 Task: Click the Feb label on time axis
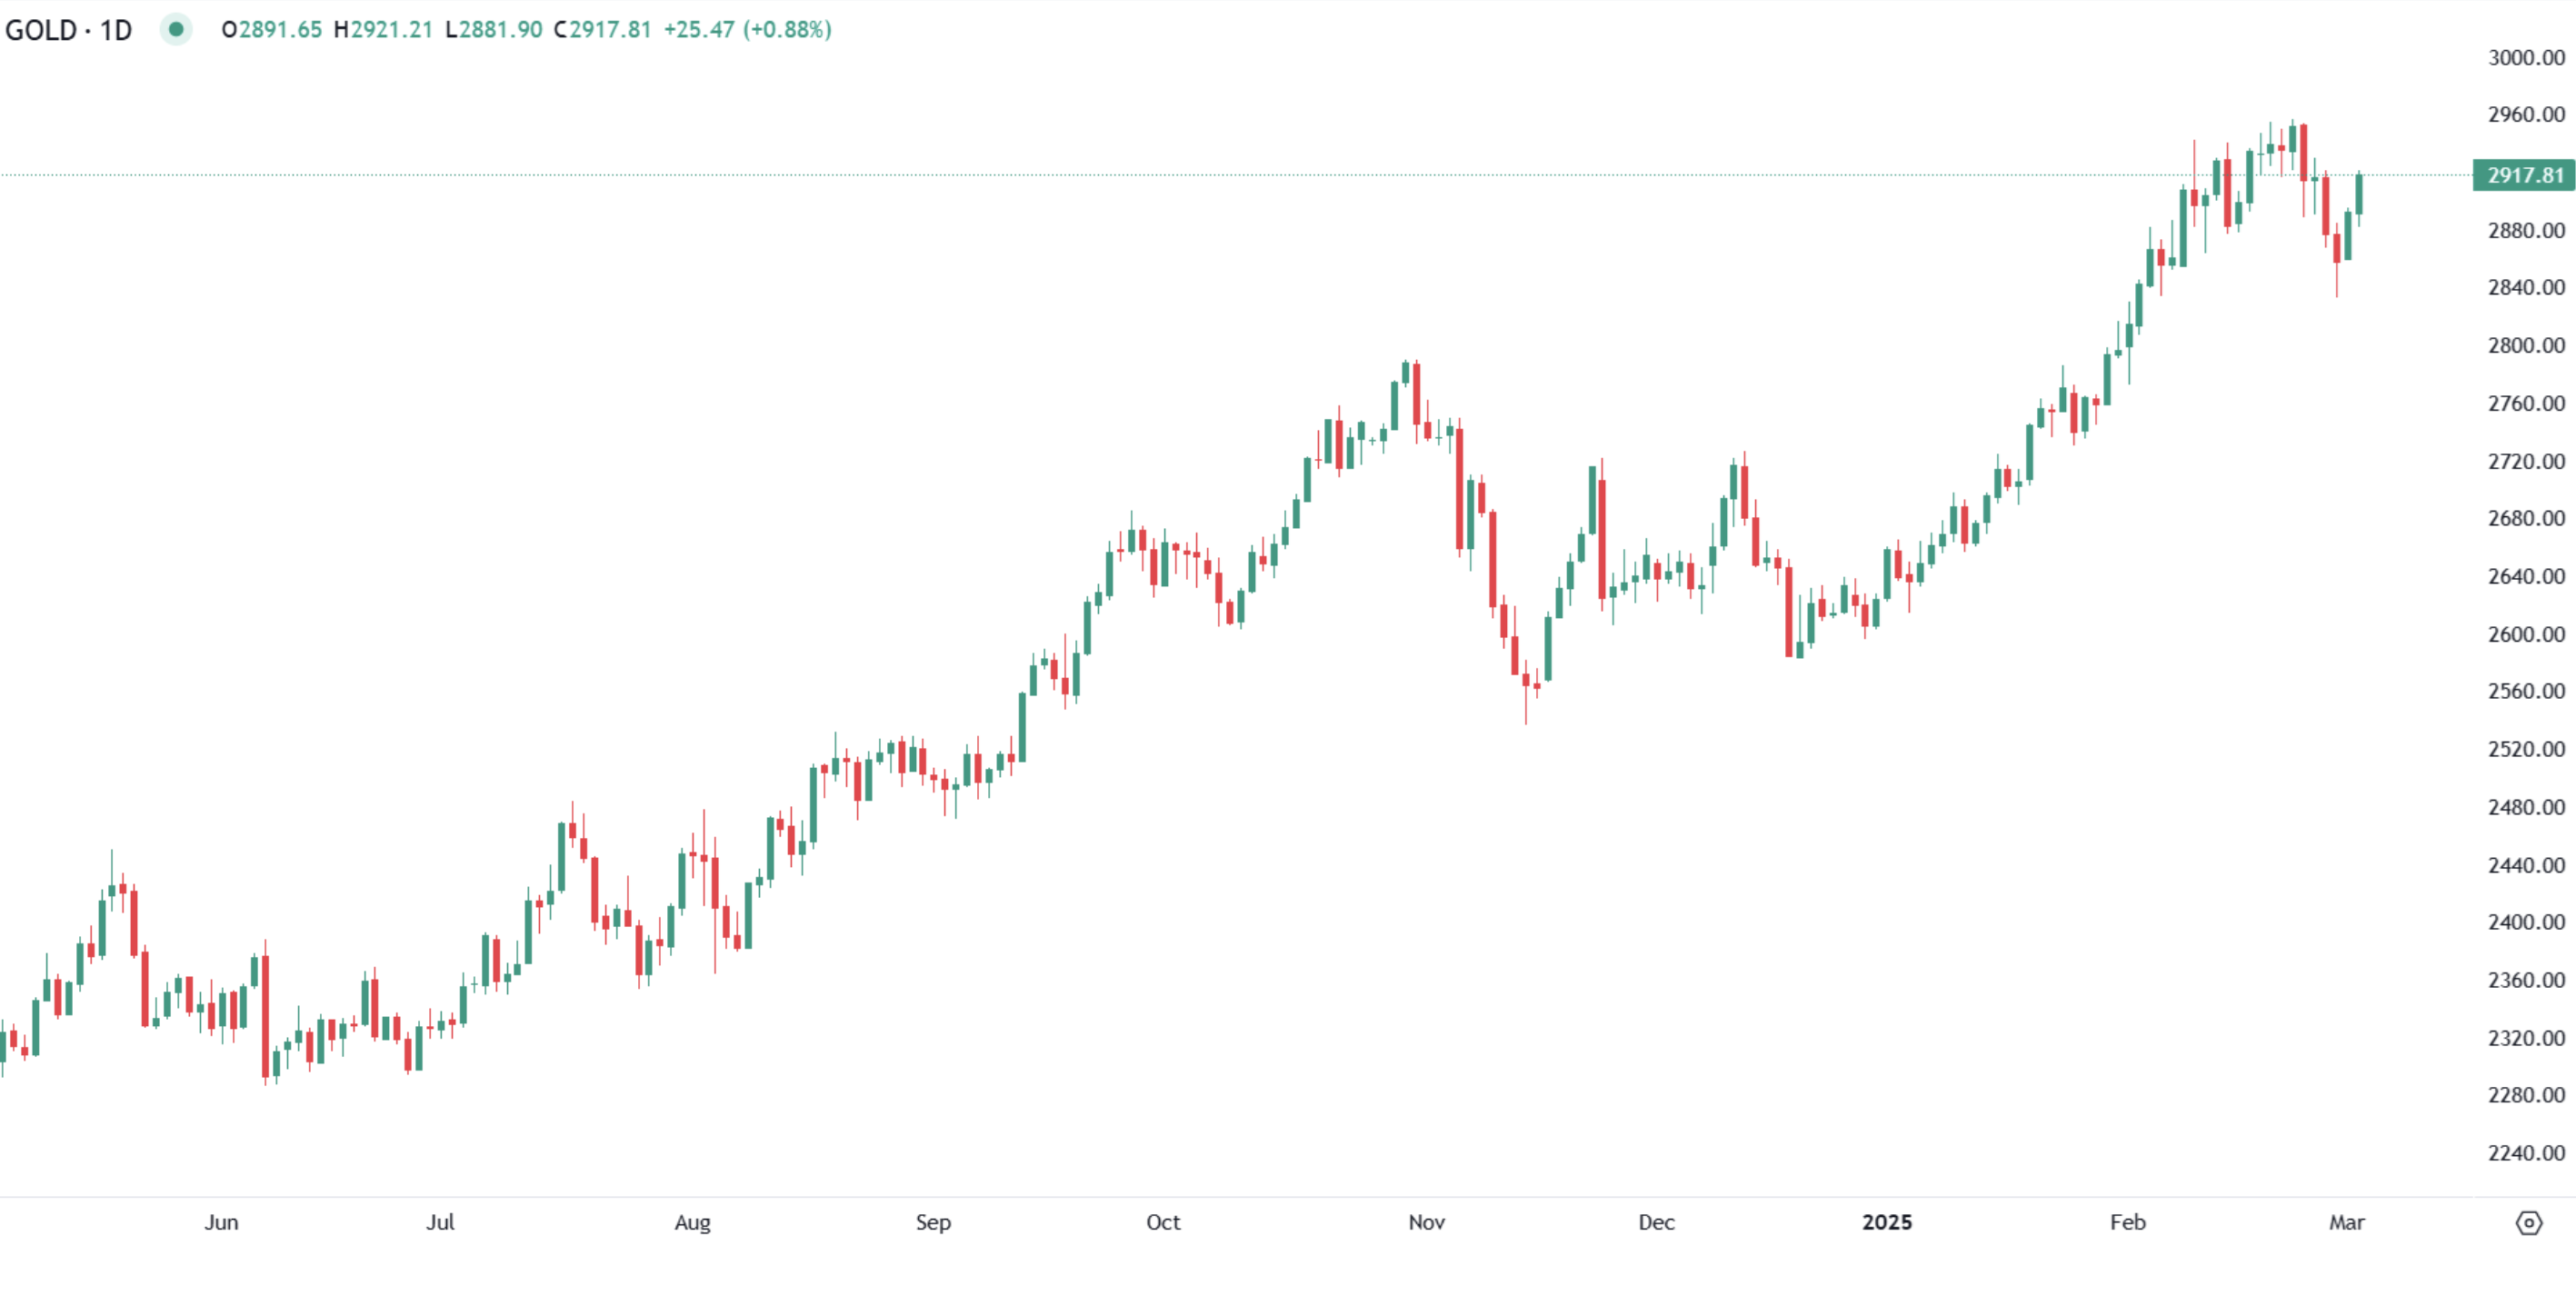(x=2127, y=1222)
